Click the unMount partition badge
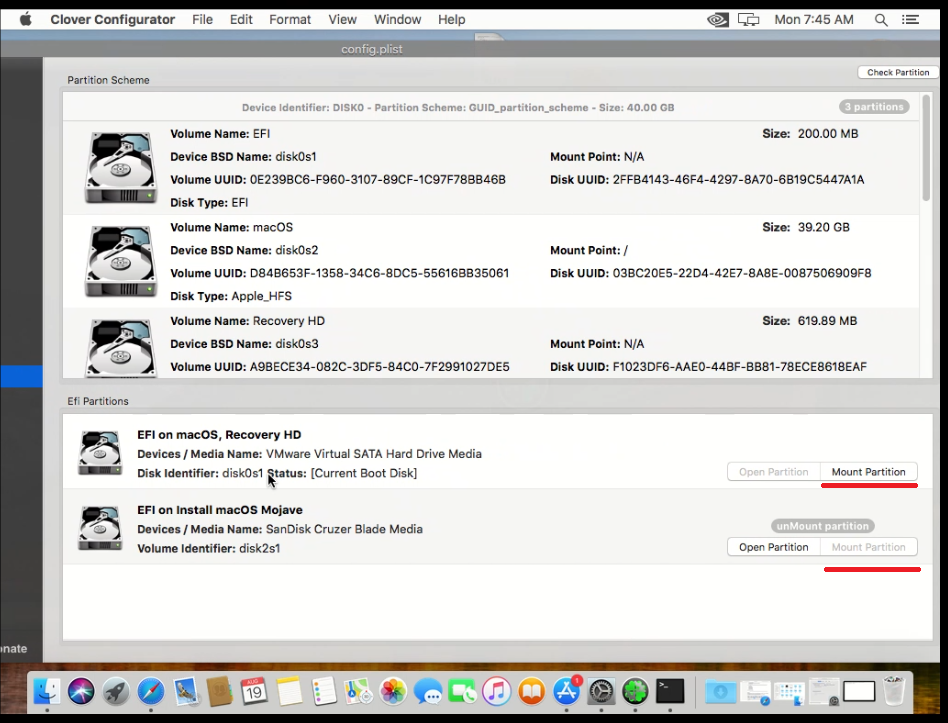Viewport: 948px width, 723px height. point(823,526)
